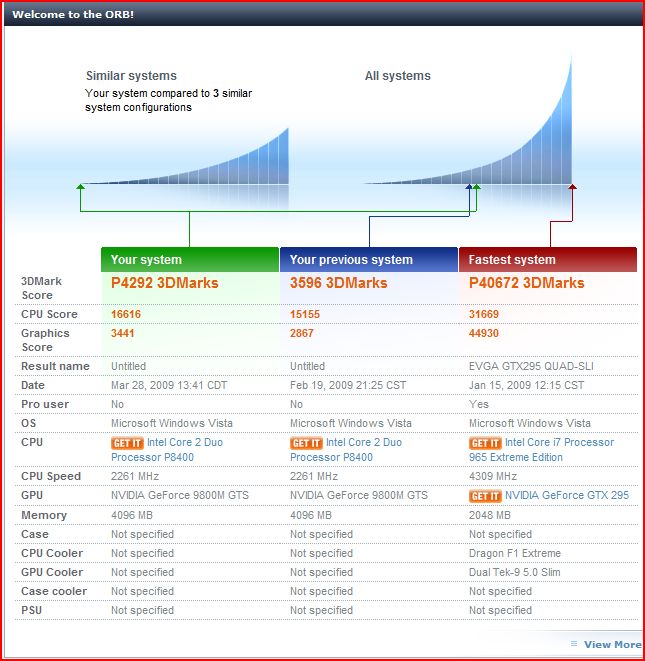Click date Mar 28, 2009 13:41 CDT
The height and width of the screenshot is (661, 645).
tap(169, 385)
